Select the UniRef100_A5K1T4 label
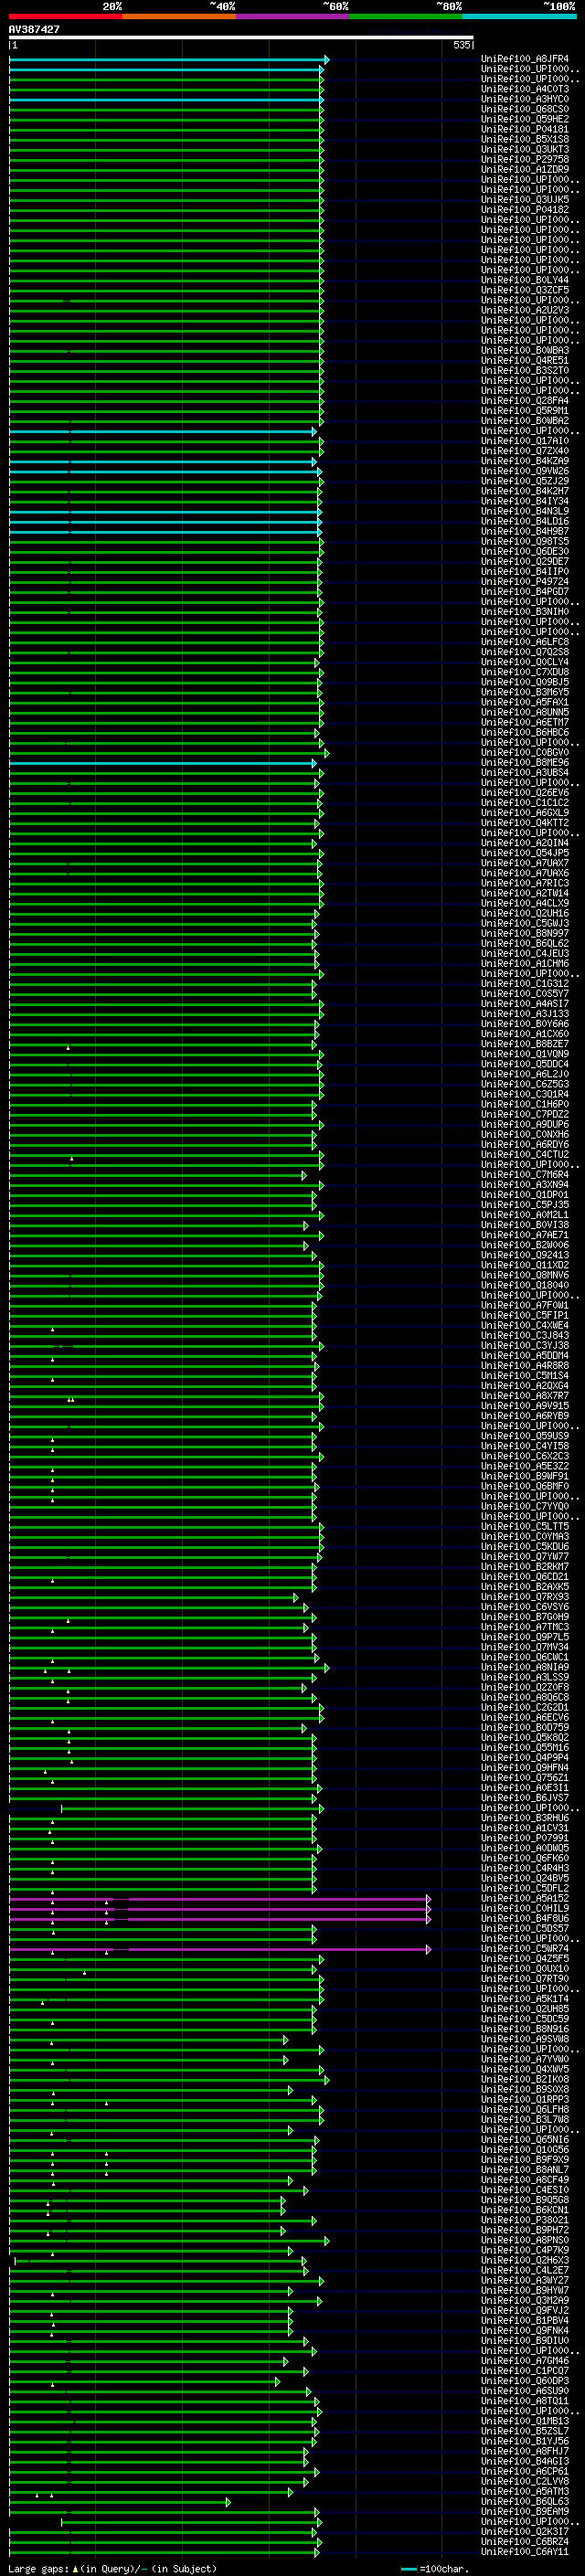This screenshot has width=585, height=2576. [x=525, y=1998]
